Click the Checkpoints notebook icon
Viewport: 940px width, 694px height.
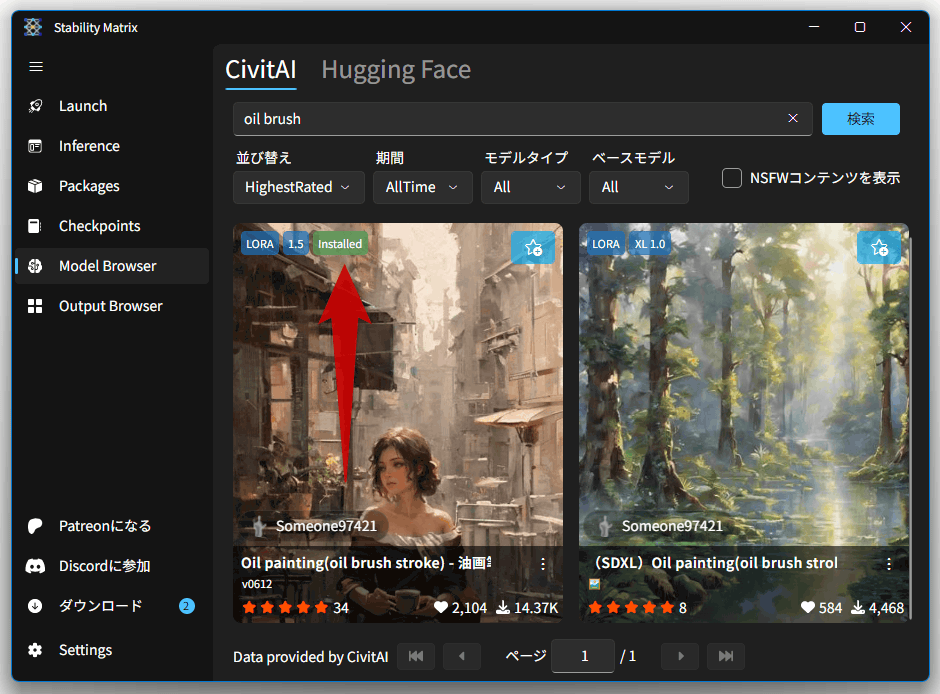pyautogui.click(x=35, y=226)
